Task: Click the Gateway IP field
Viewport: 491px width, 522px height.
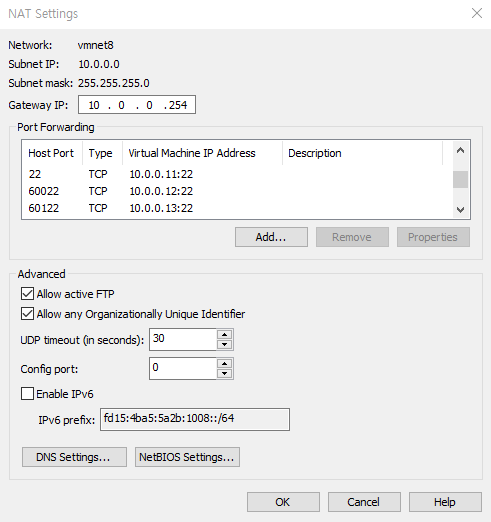Action: point(137,105)
